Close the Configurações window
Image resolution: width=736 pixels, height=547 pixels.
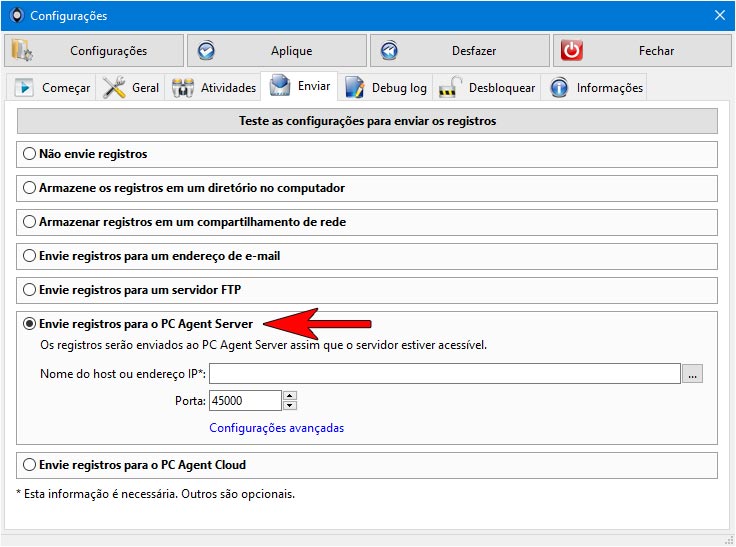720,15
